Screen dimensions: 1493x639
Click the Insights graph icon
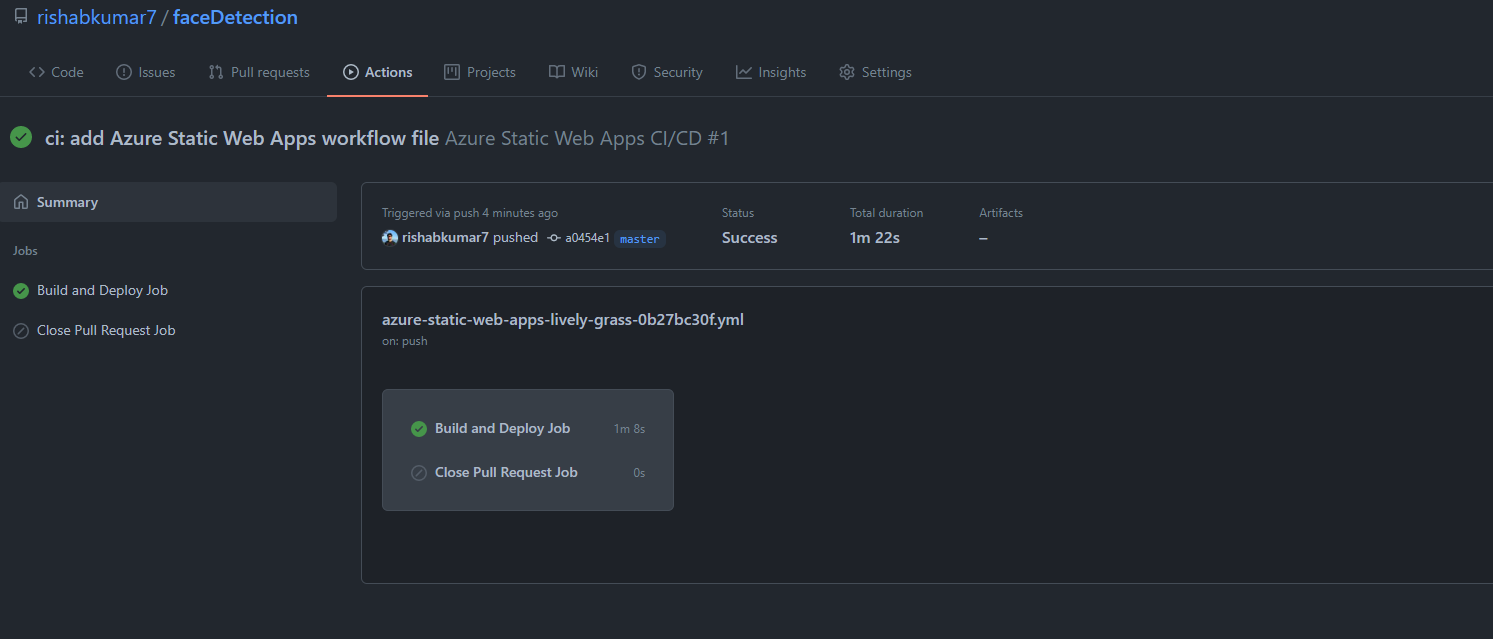pos(744,72)
